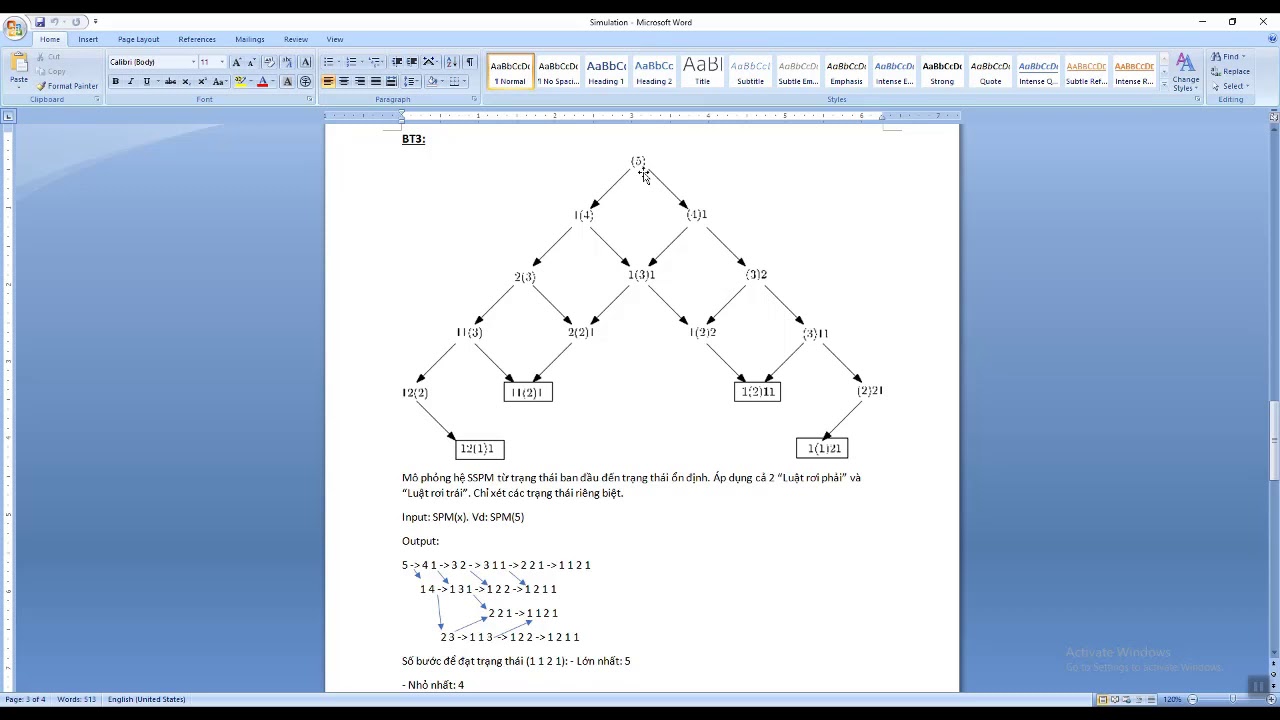Screen dimensions: 1280x720
Task: Show or hide paragraph marks
Action: coord(470,62)
